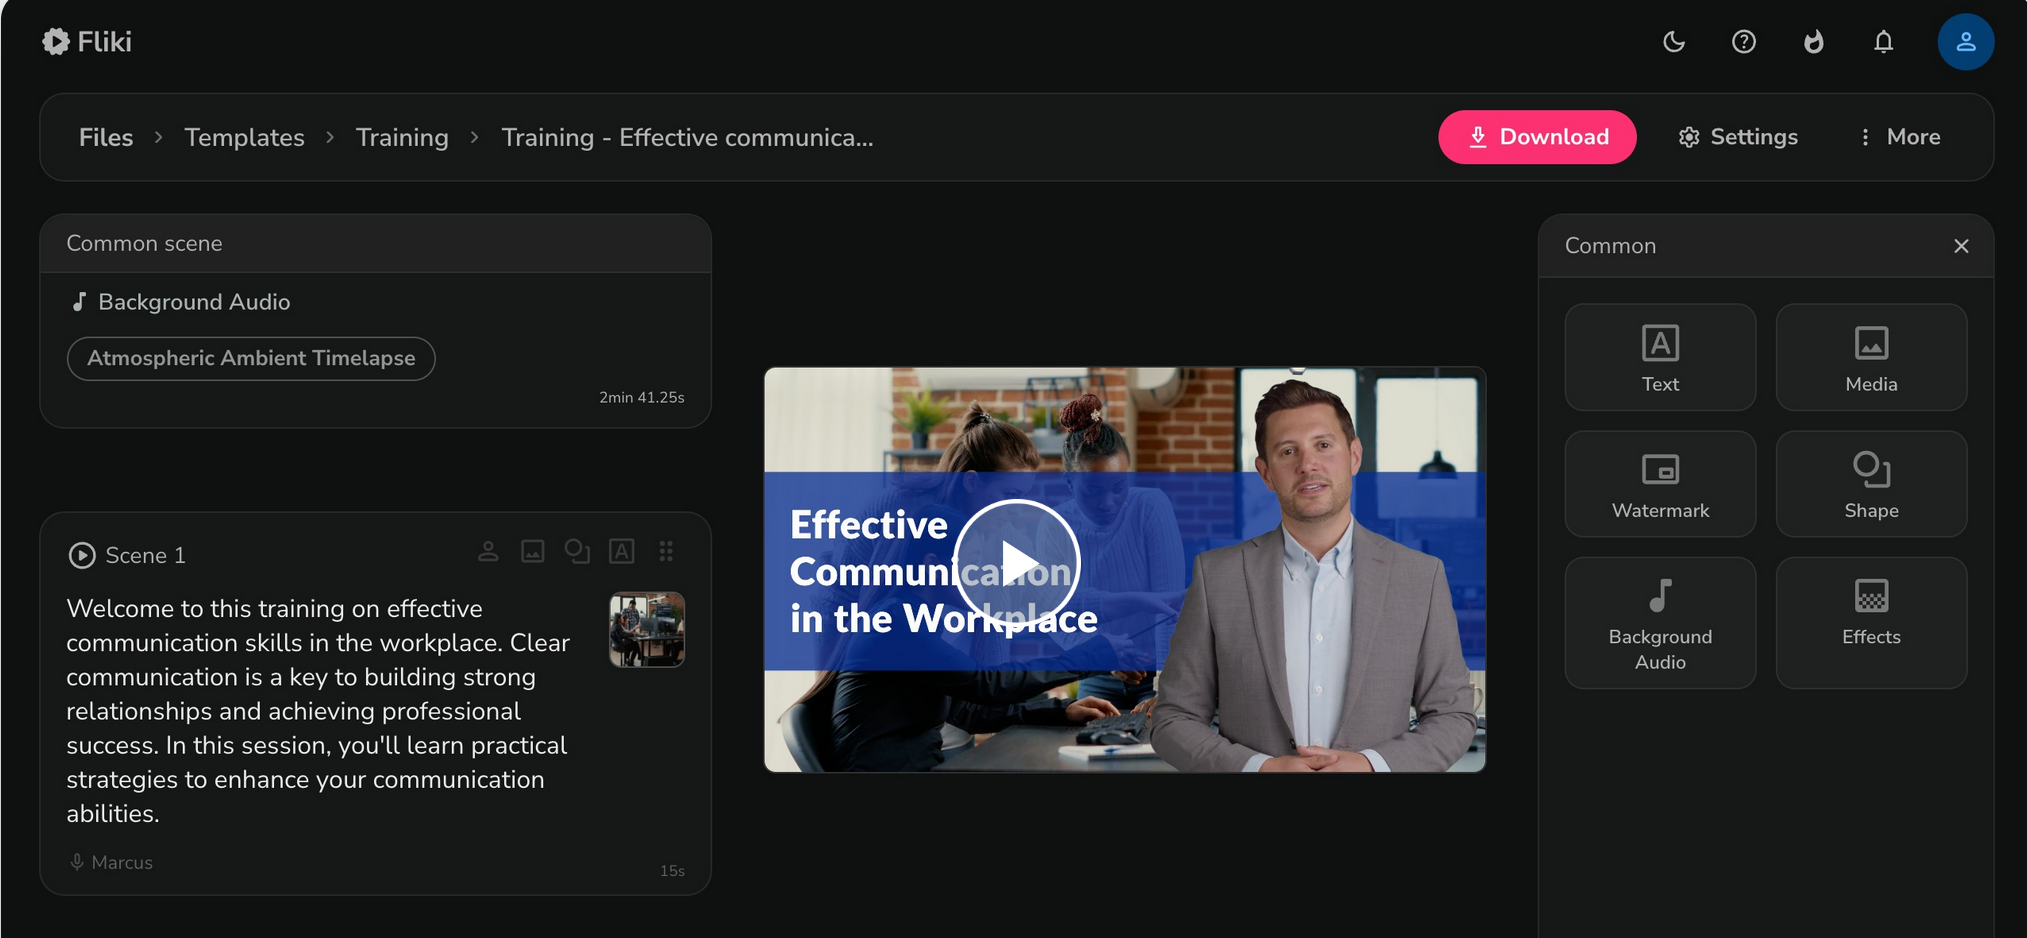Go to Files breadcrumb

[x=106, y=137]
